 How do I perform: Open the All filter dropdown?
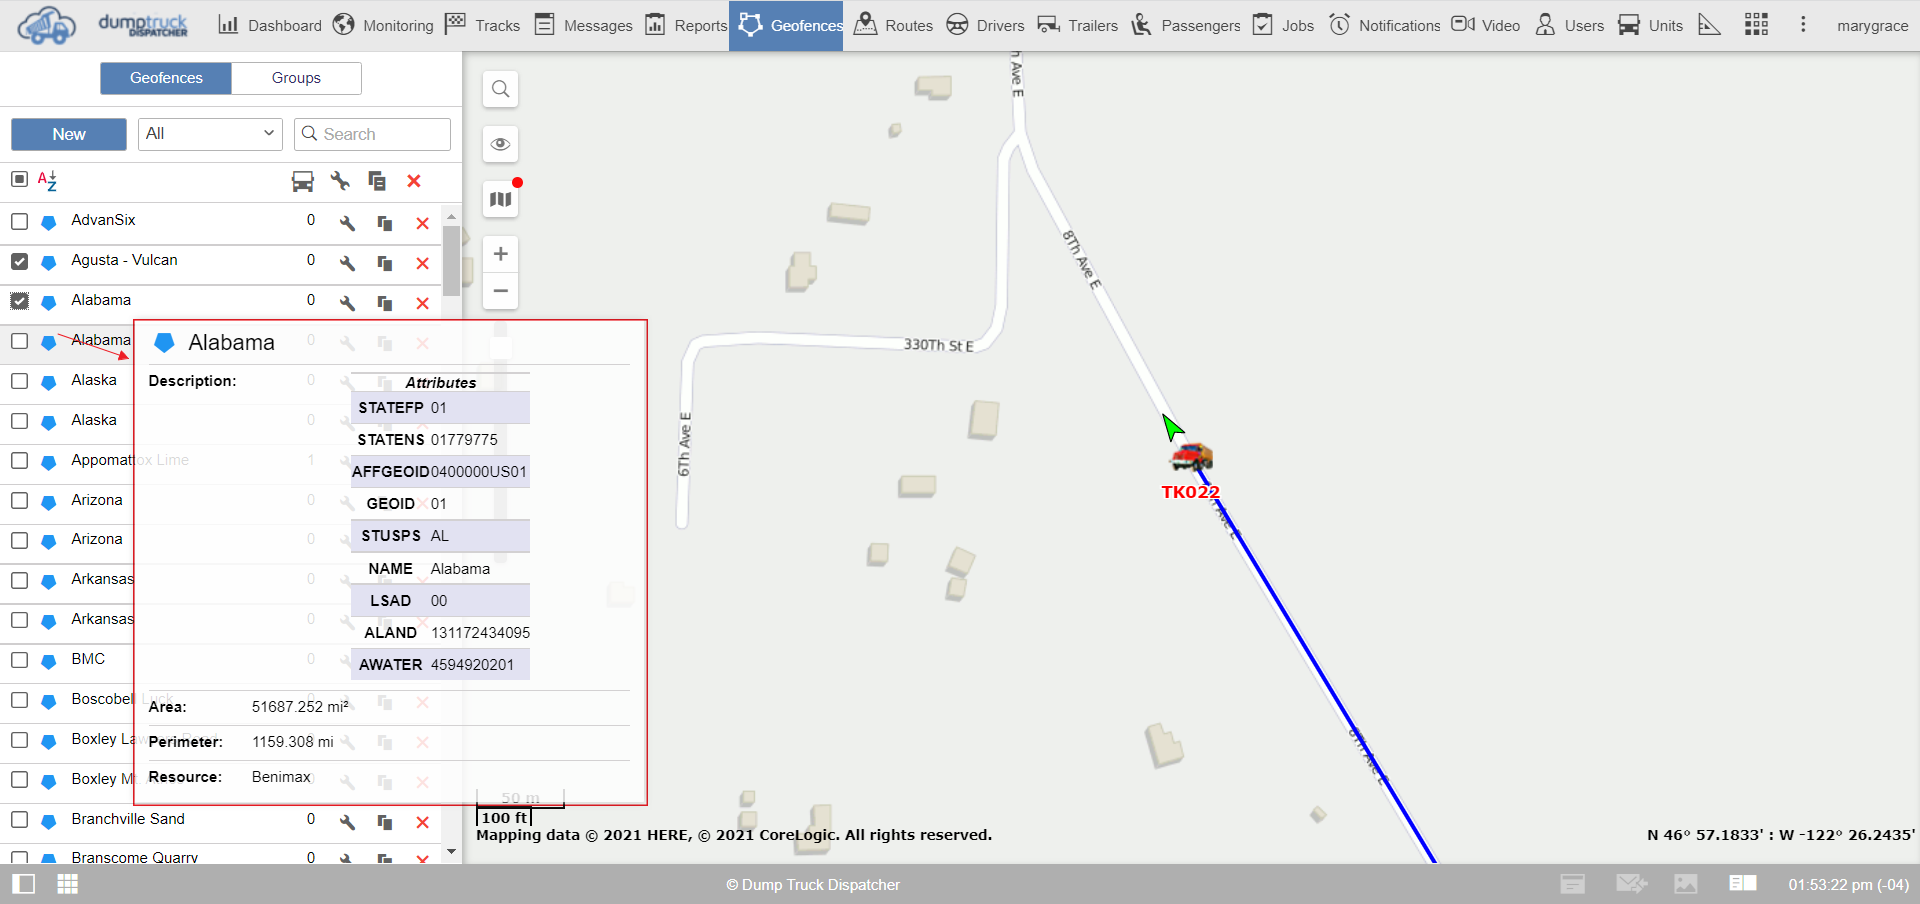pos(210,134)
